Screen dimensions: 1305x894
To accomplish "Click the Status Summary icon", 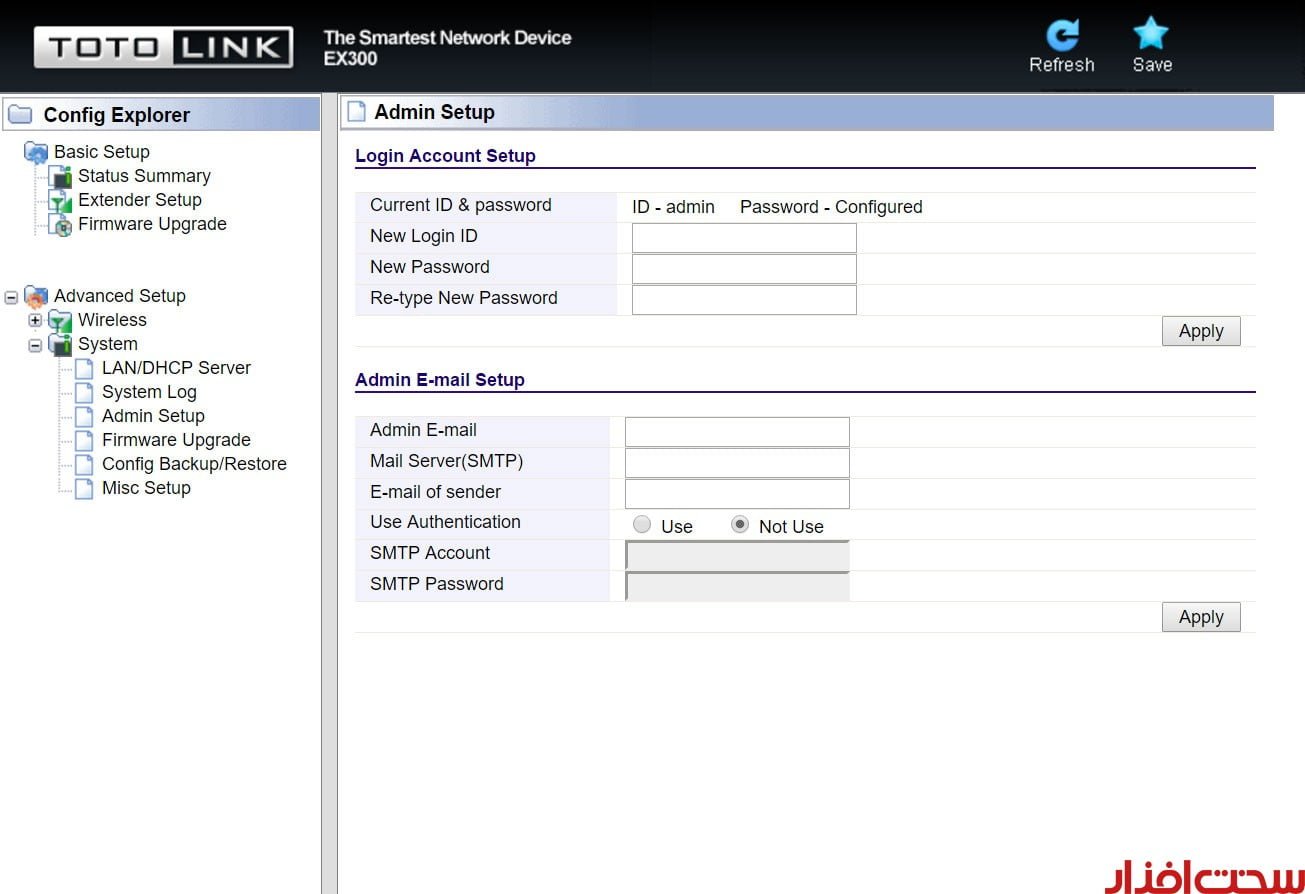I will coord(61,177).
